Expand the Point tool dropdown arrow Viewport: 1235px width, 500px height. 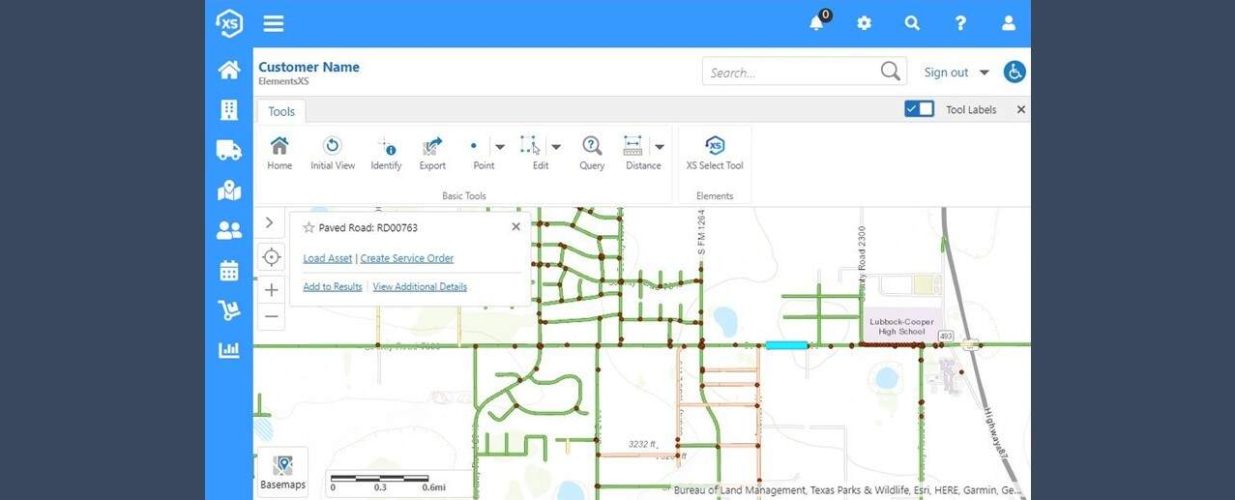pos(500,146)
